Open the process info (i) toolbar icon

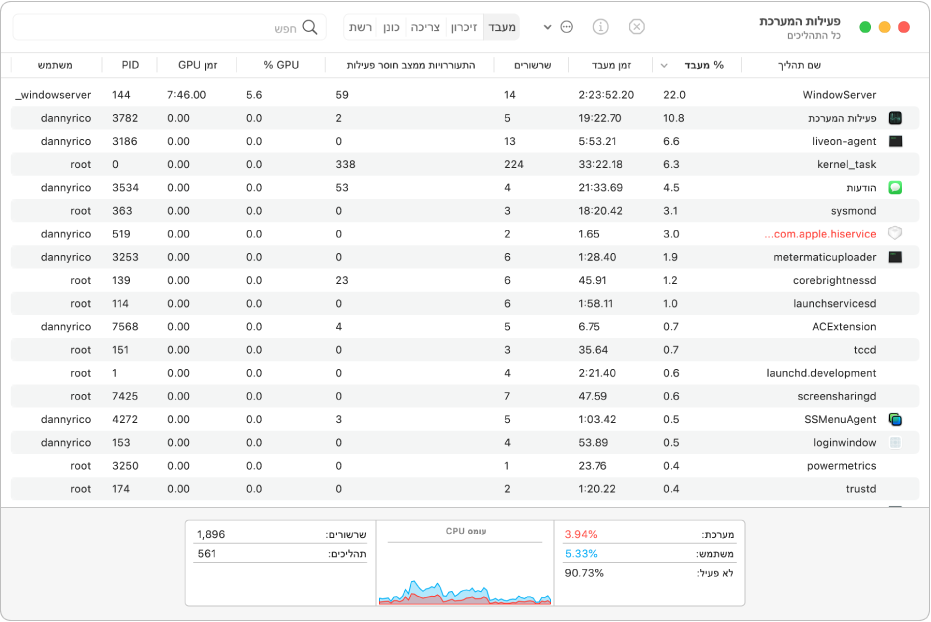tap(600, 27)
